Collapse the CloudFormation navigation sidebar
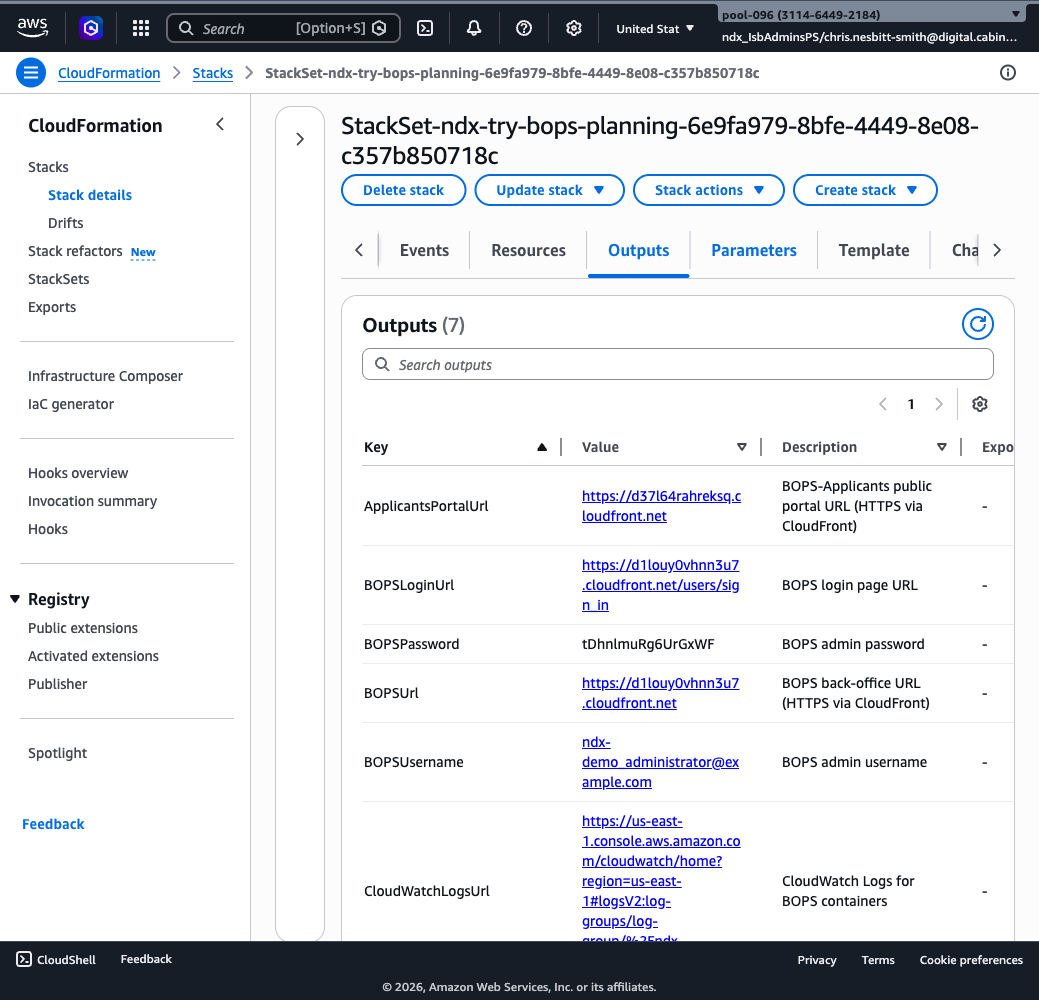This screenshot has width=1039, height=1000. (219, 124)
